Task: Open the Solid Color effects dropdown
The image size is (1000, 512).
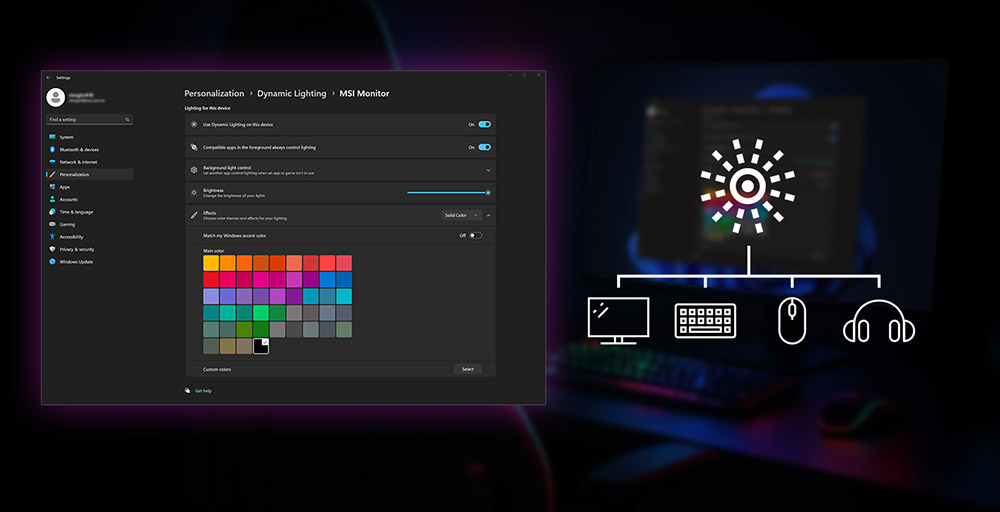Action: pos(461,216)
